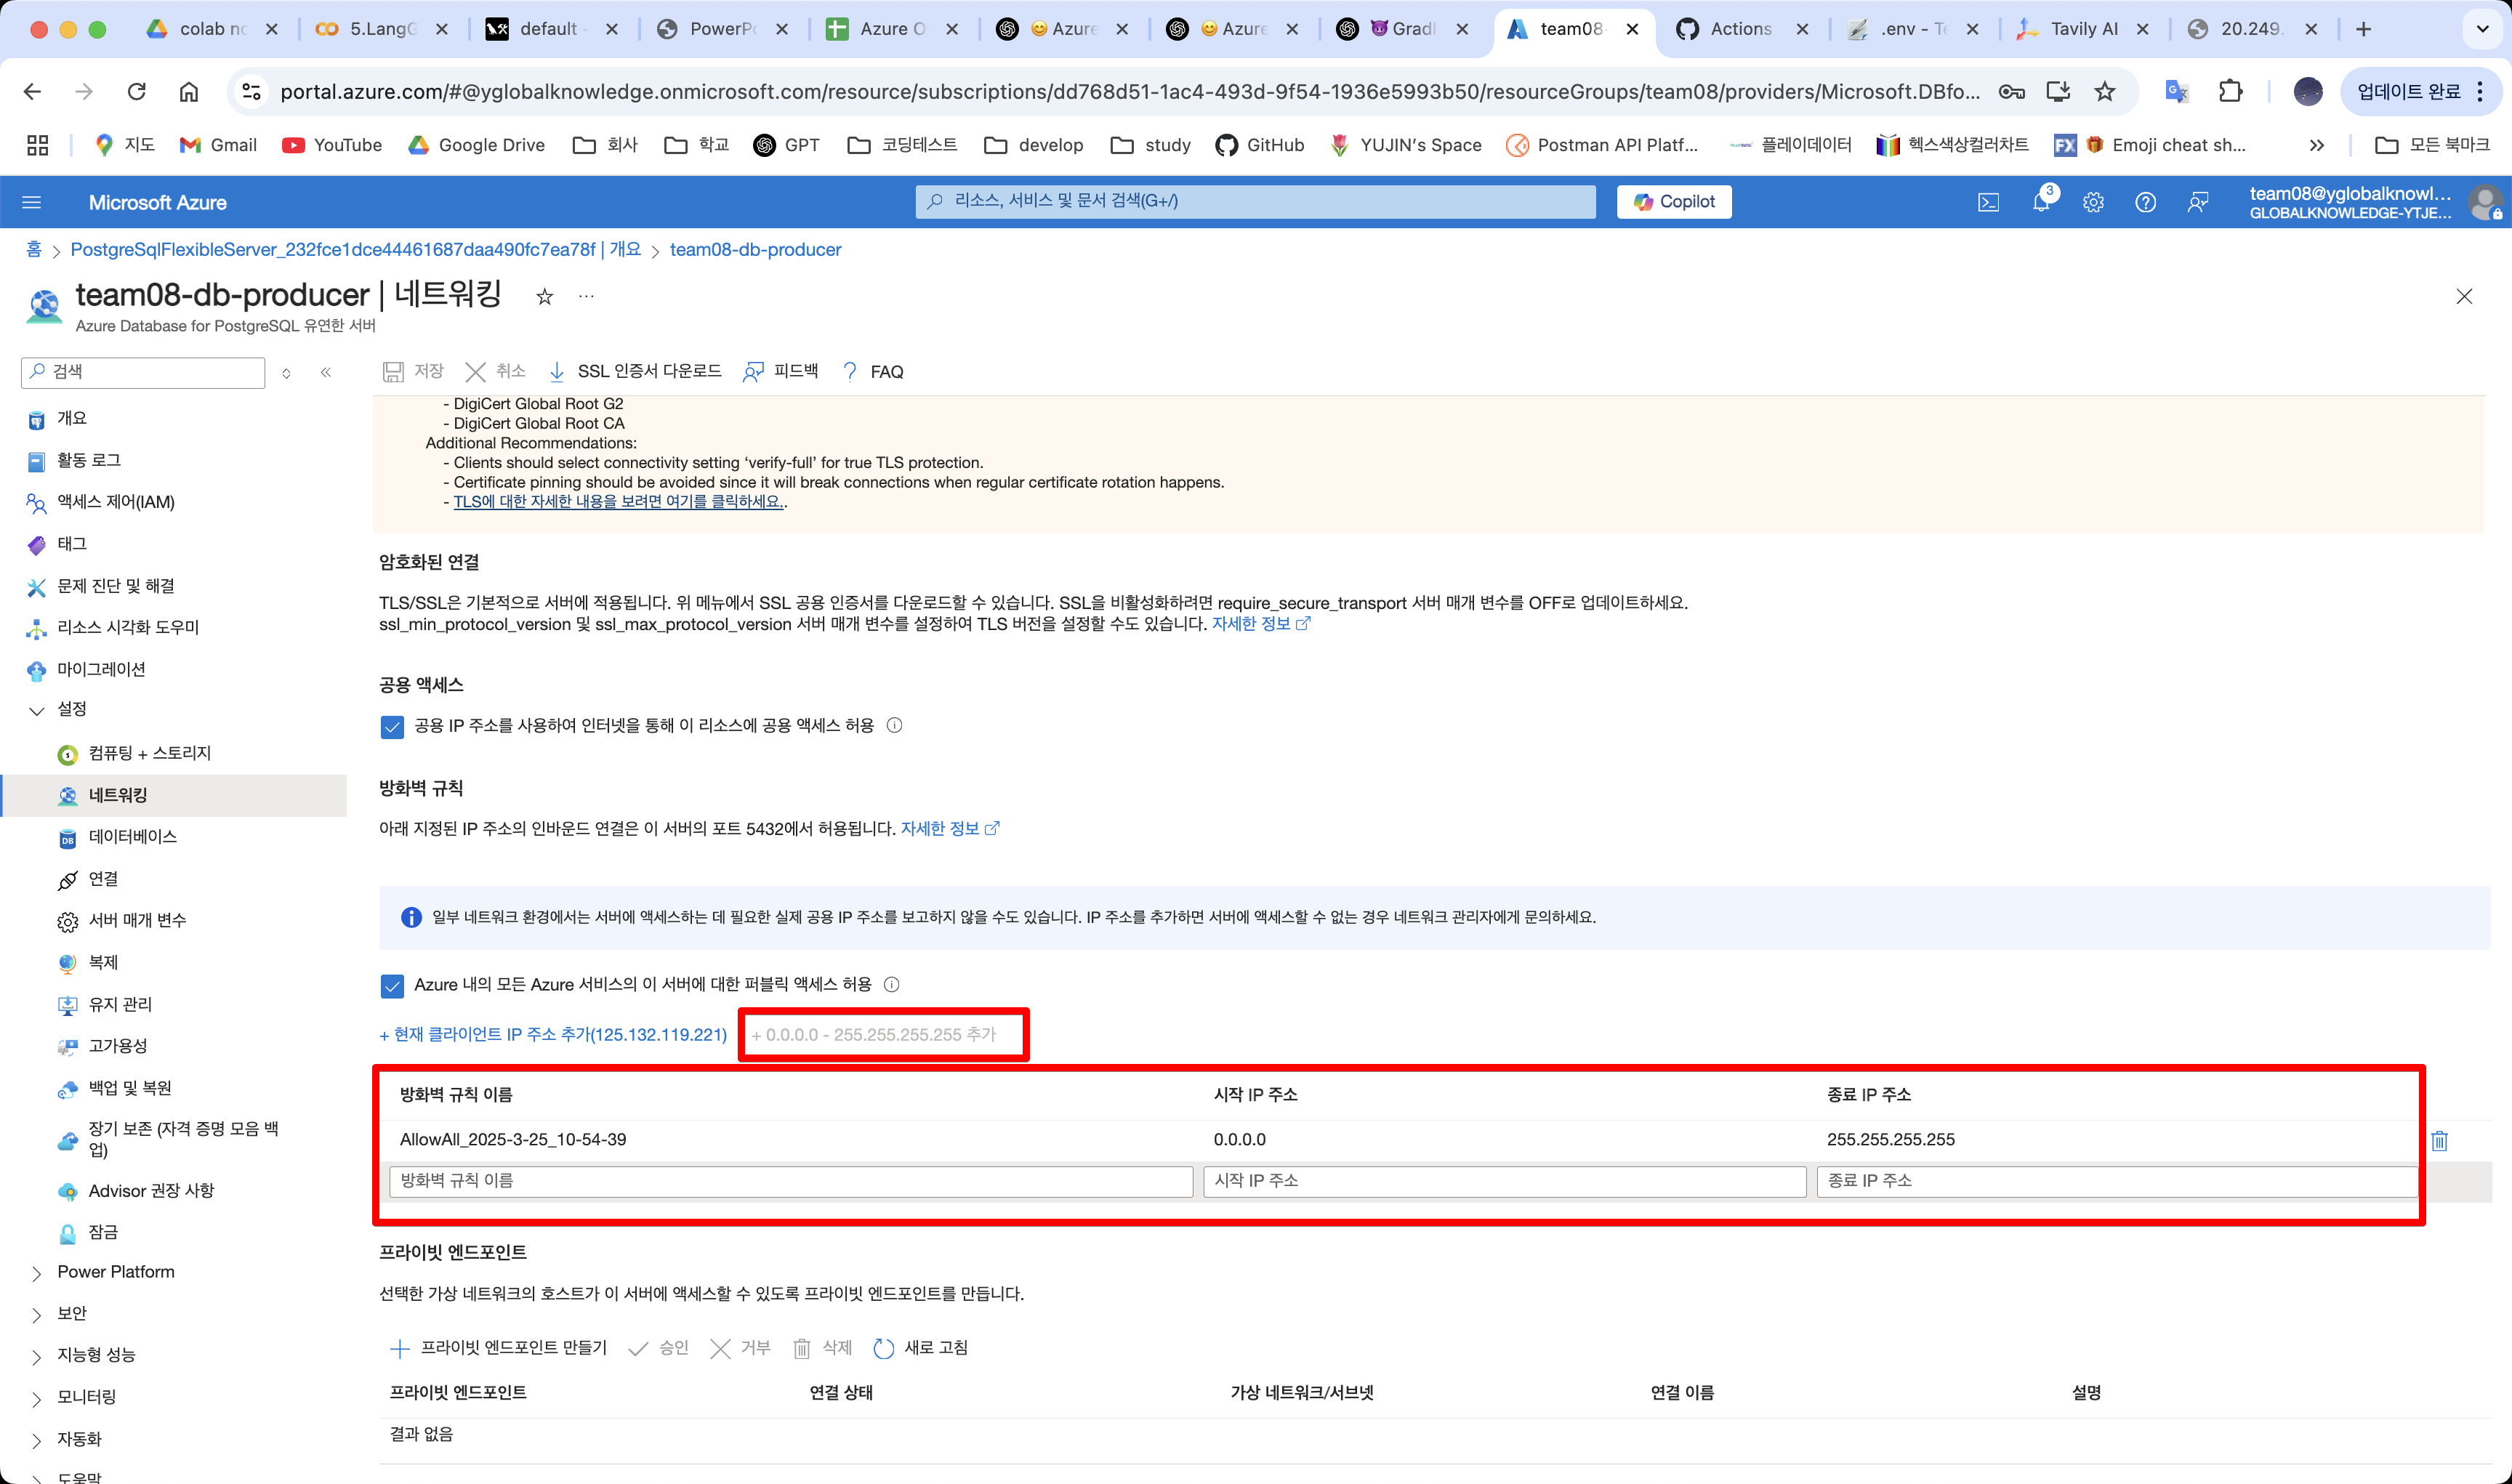
Task: Focus the 종료 IP 주소 input field
Action: click(2117, 1181)
